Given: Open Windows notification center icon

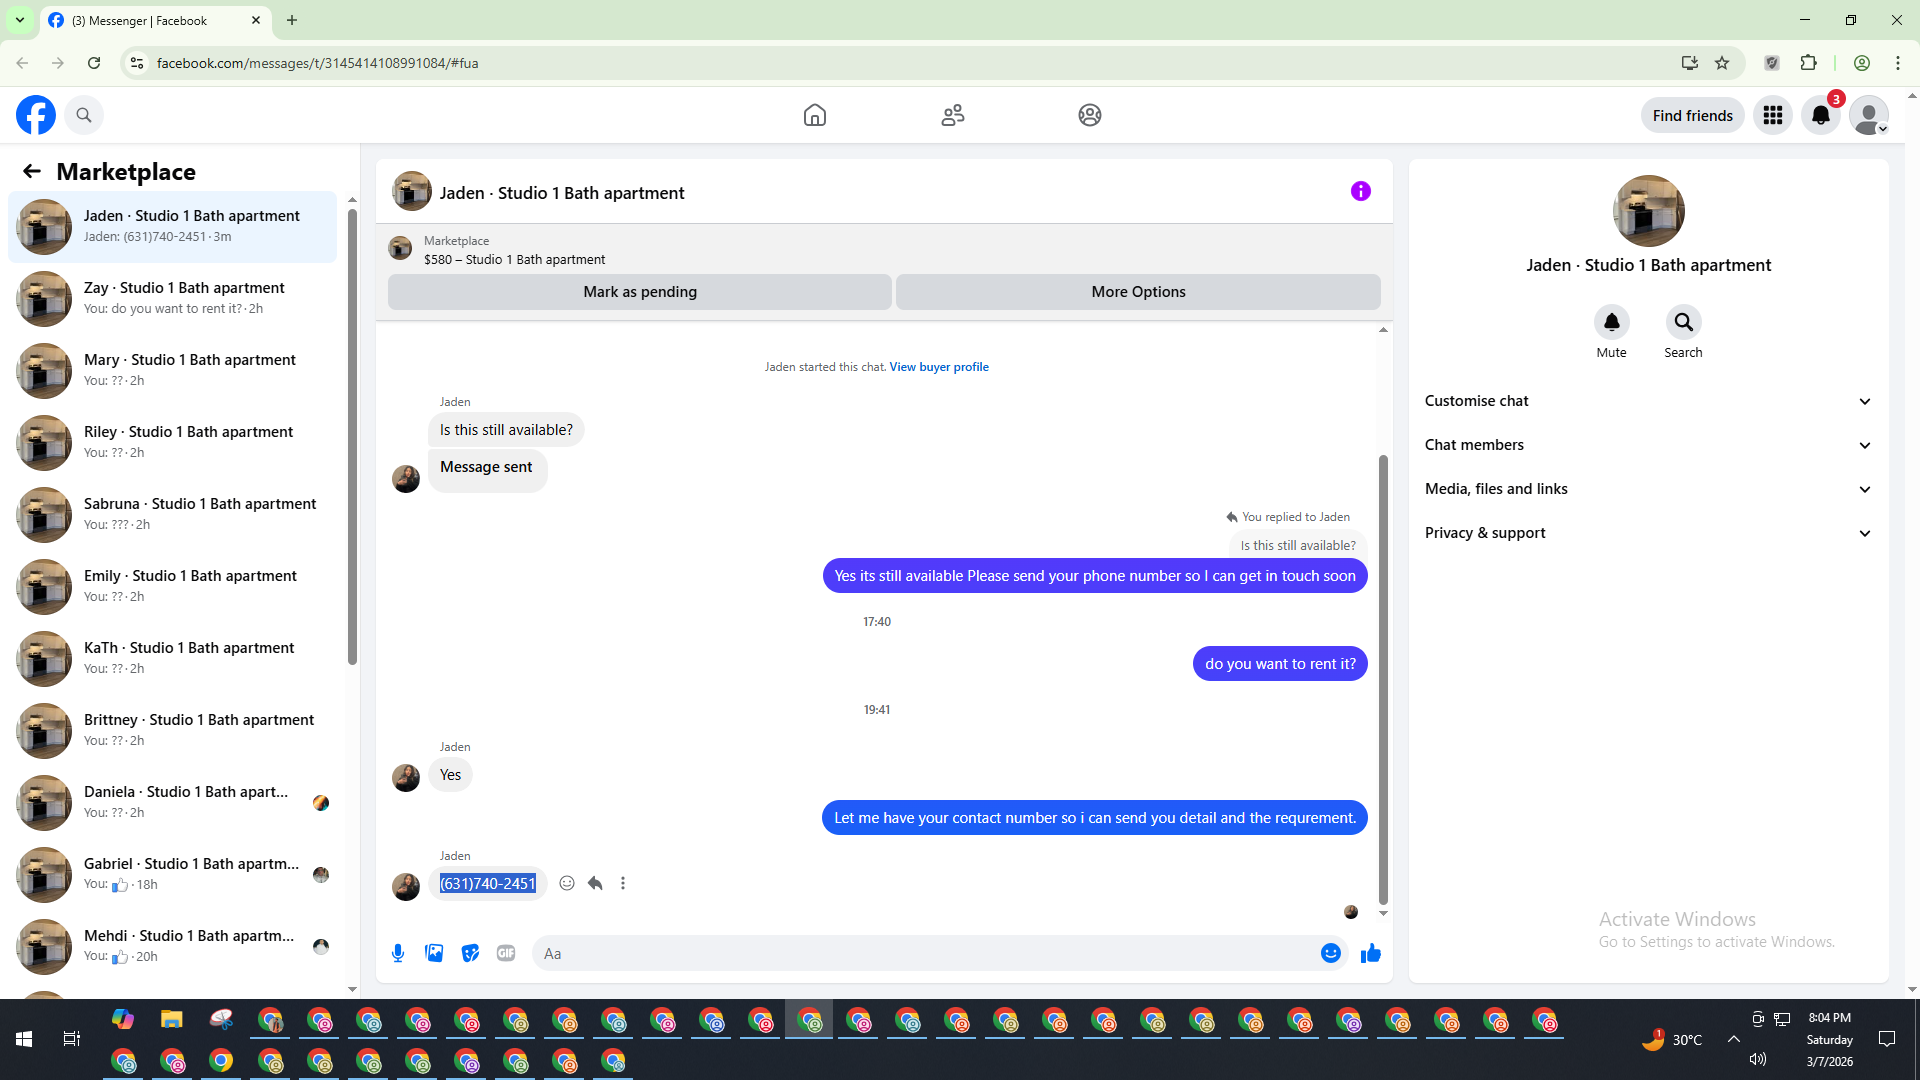Looking at the screenshot, I should tap(1887, 1039).
